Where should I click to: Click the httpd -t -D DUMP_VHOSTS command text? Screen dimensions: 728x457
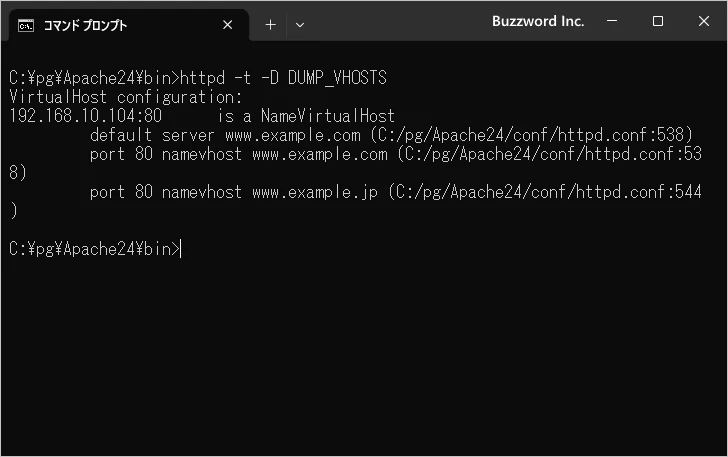coord(281,78)
